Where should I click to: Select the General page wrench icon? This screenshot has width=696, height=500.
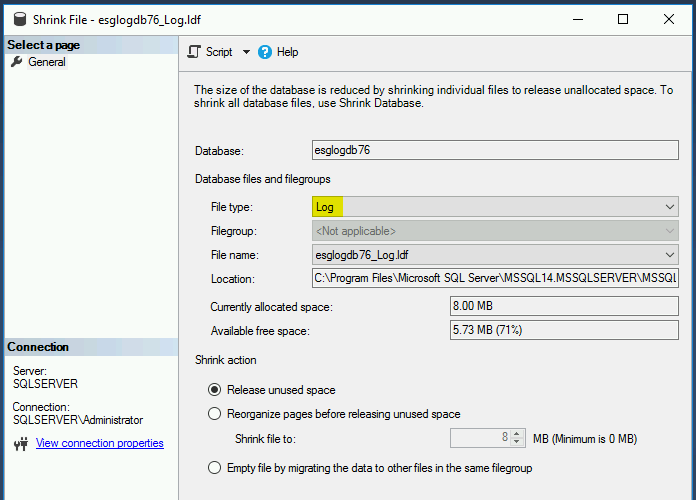click(x=16, y=62)
